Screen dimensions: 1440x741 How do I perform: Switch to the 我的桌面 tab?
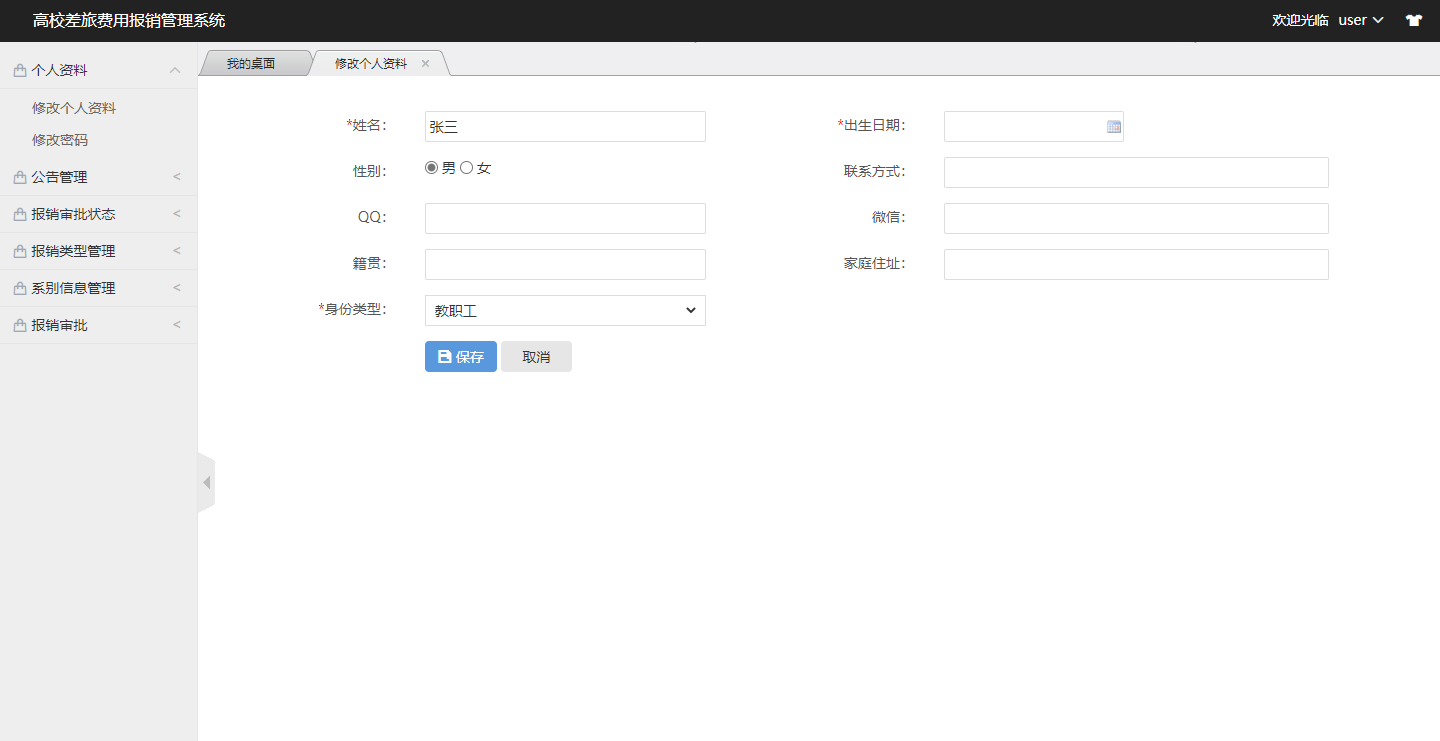[x=253, y=62]
